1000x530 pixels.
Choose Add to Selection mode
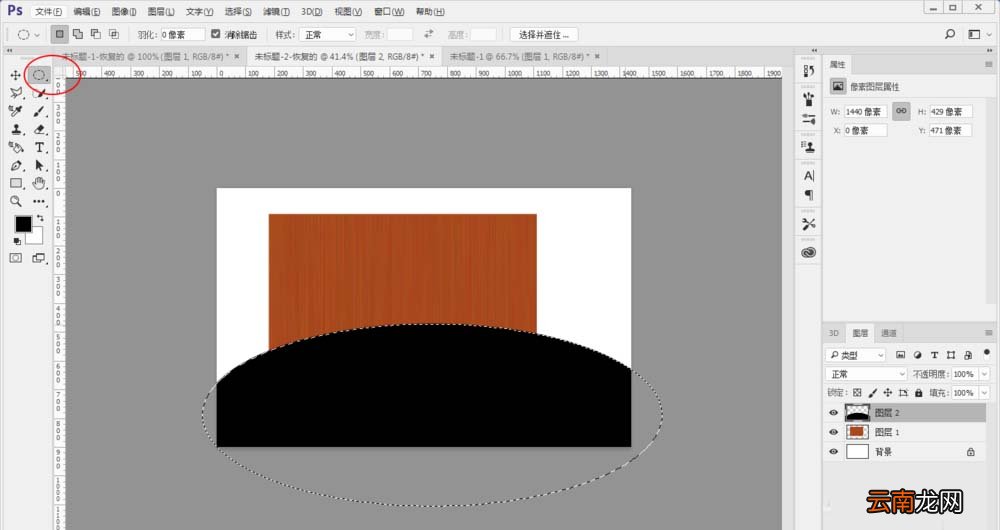(78, 34)
